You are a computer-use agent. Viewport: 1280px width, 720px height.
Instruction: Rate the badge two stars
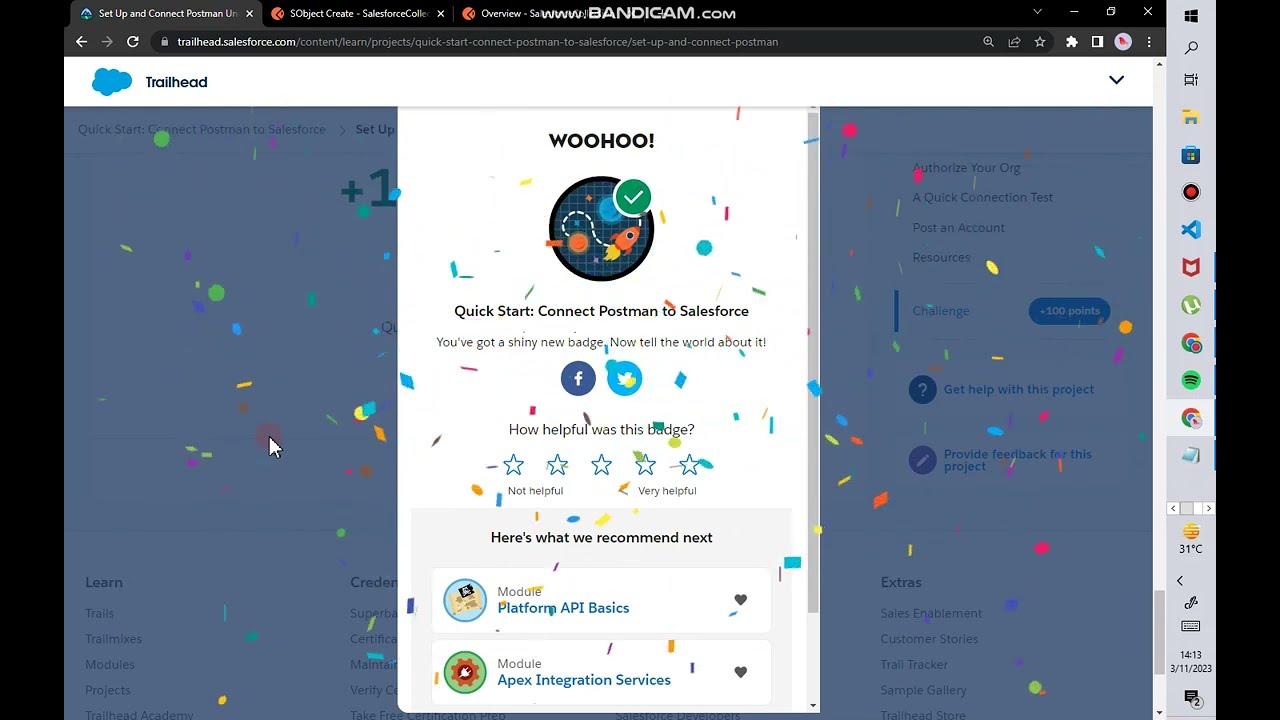[557, 465]
